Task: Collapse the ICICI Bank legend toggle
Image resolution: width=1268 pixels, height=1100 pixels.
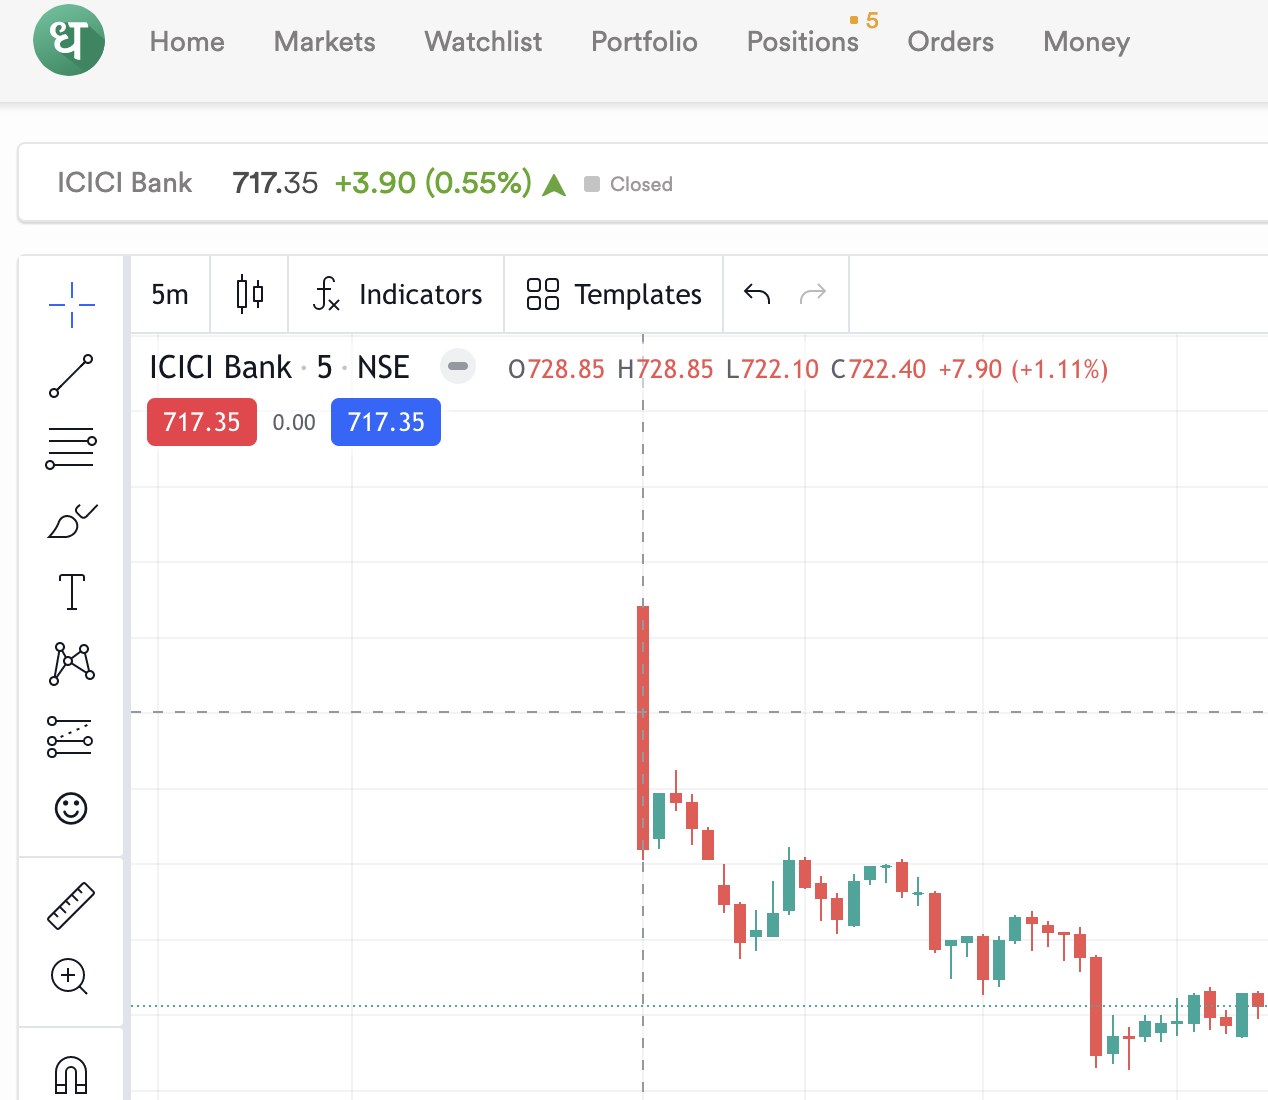Action: (x=458, y=367)
